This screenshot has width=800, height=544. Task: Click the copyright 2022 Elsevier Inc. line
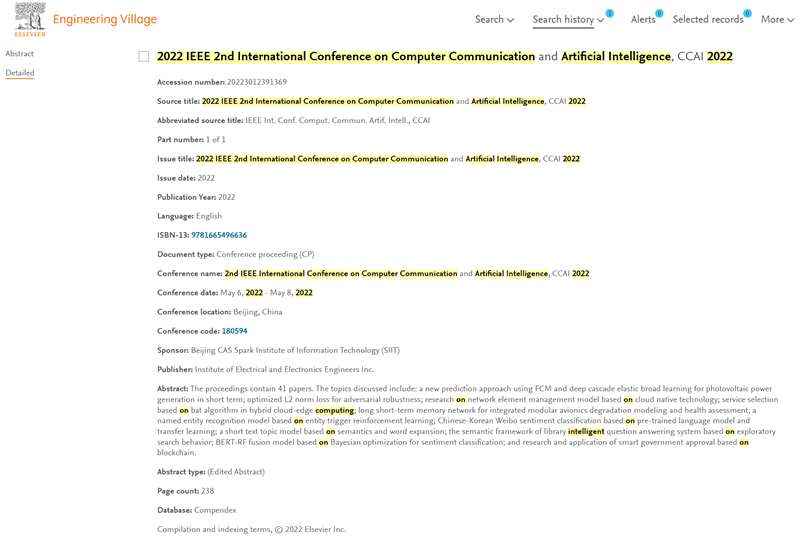252,530
